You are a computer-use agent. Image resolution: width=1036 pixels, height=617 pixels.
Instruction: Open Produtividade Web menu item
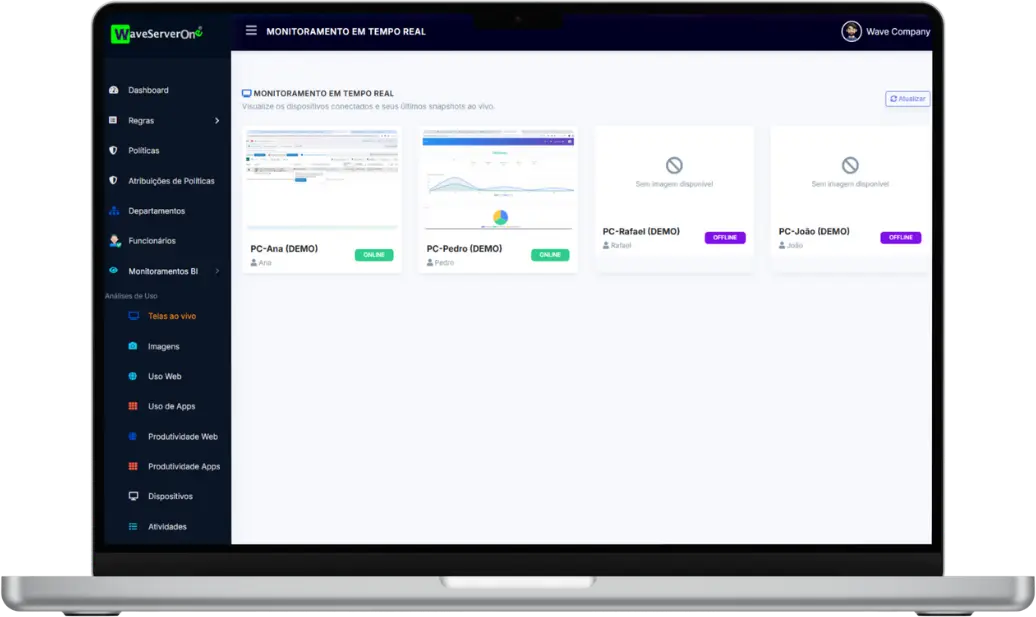click(182, 437)
